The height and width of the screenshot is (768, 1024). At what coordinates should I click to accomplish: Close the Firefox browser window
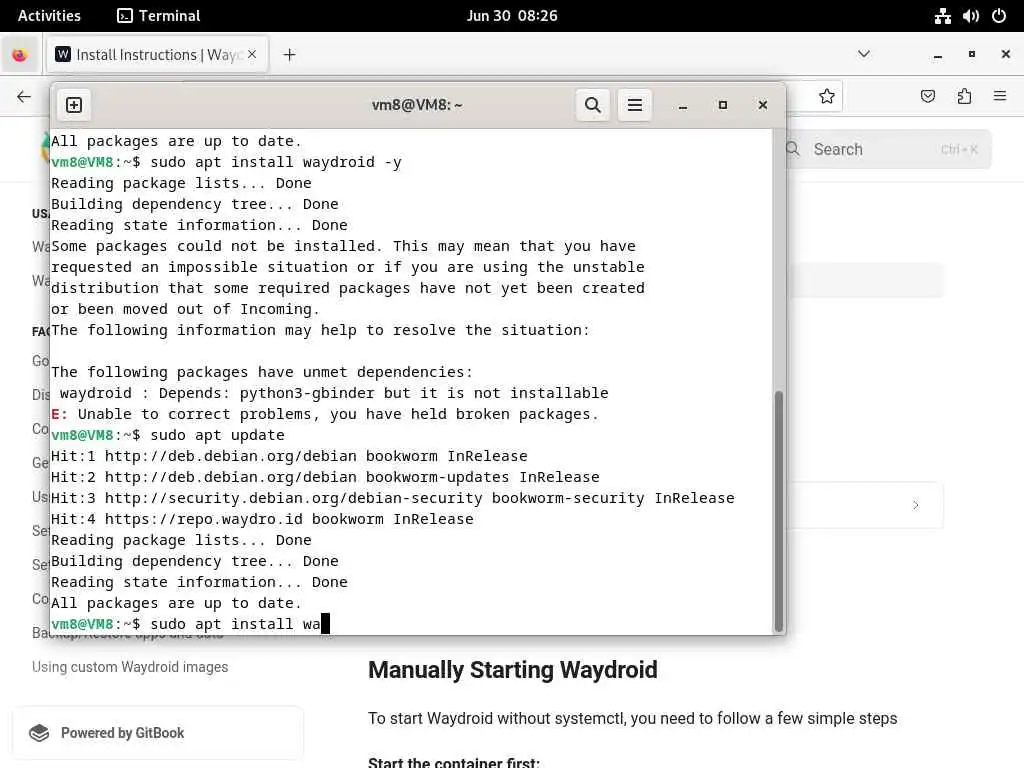1006,54
